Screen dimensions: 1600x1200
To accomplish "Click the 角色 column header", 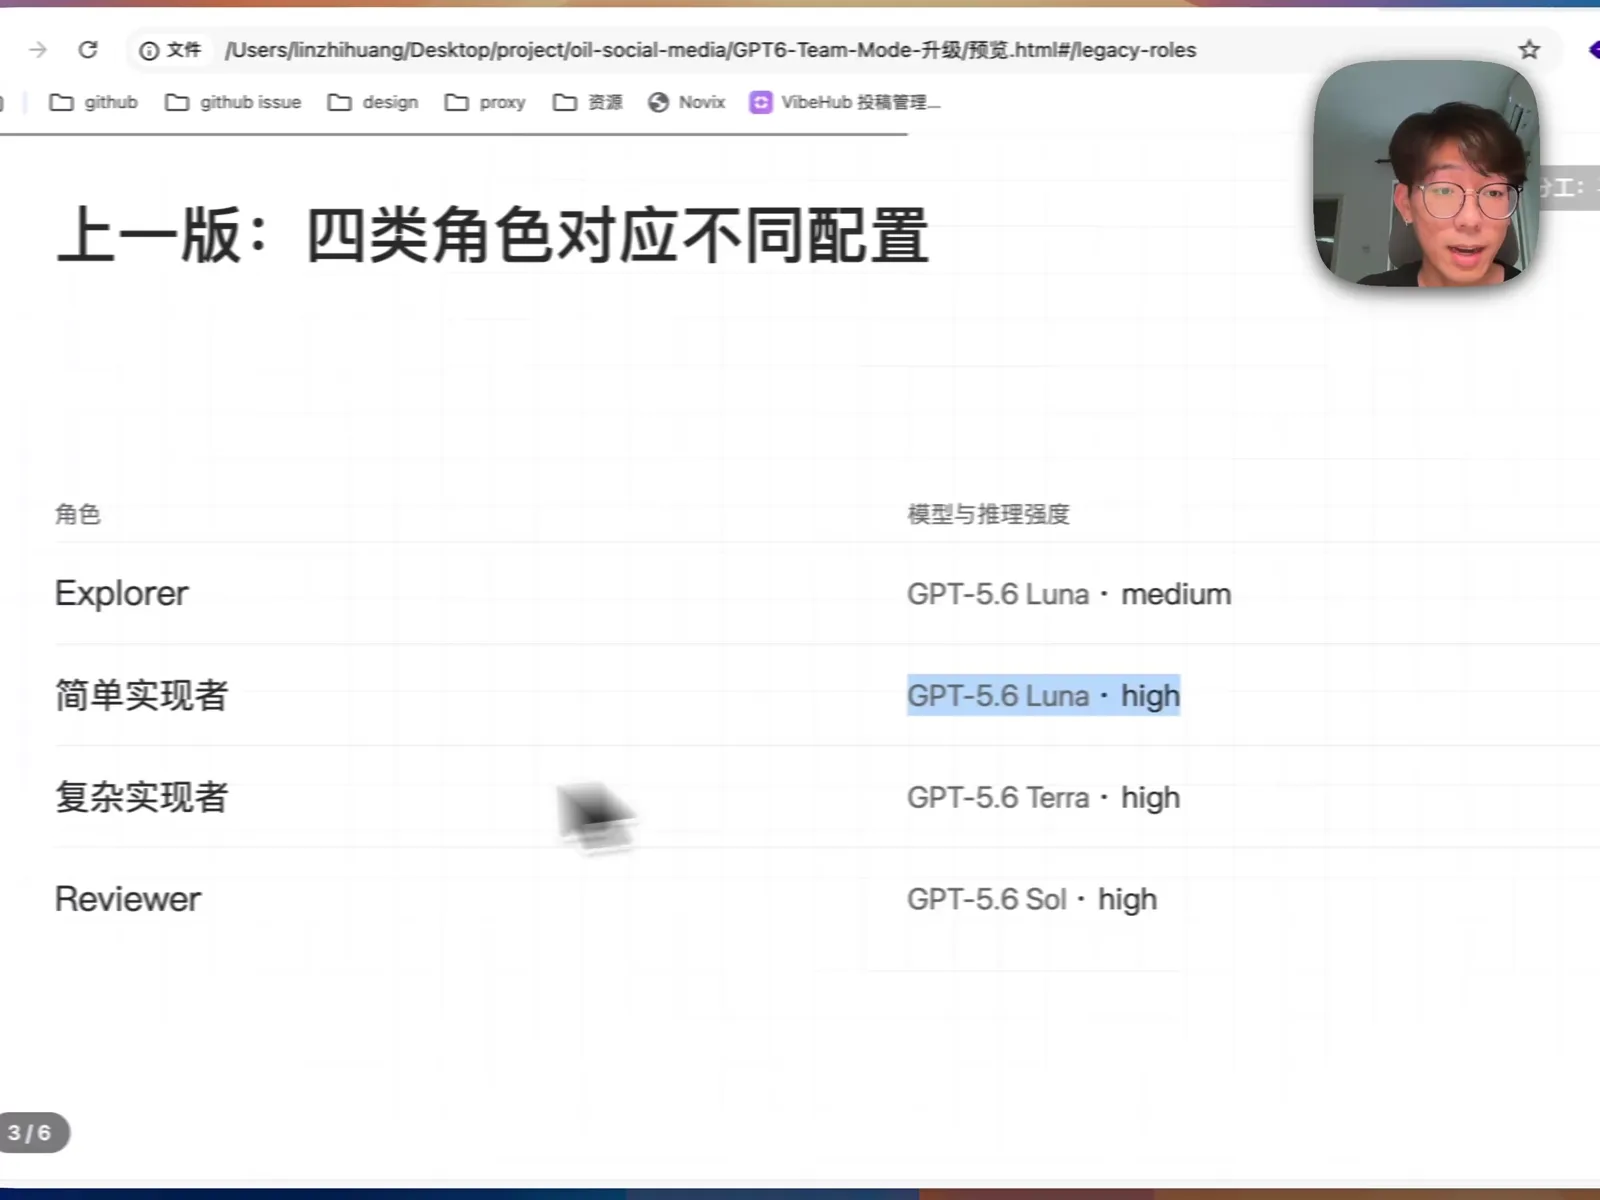I will pyautogui.click(x=78, y=514).
